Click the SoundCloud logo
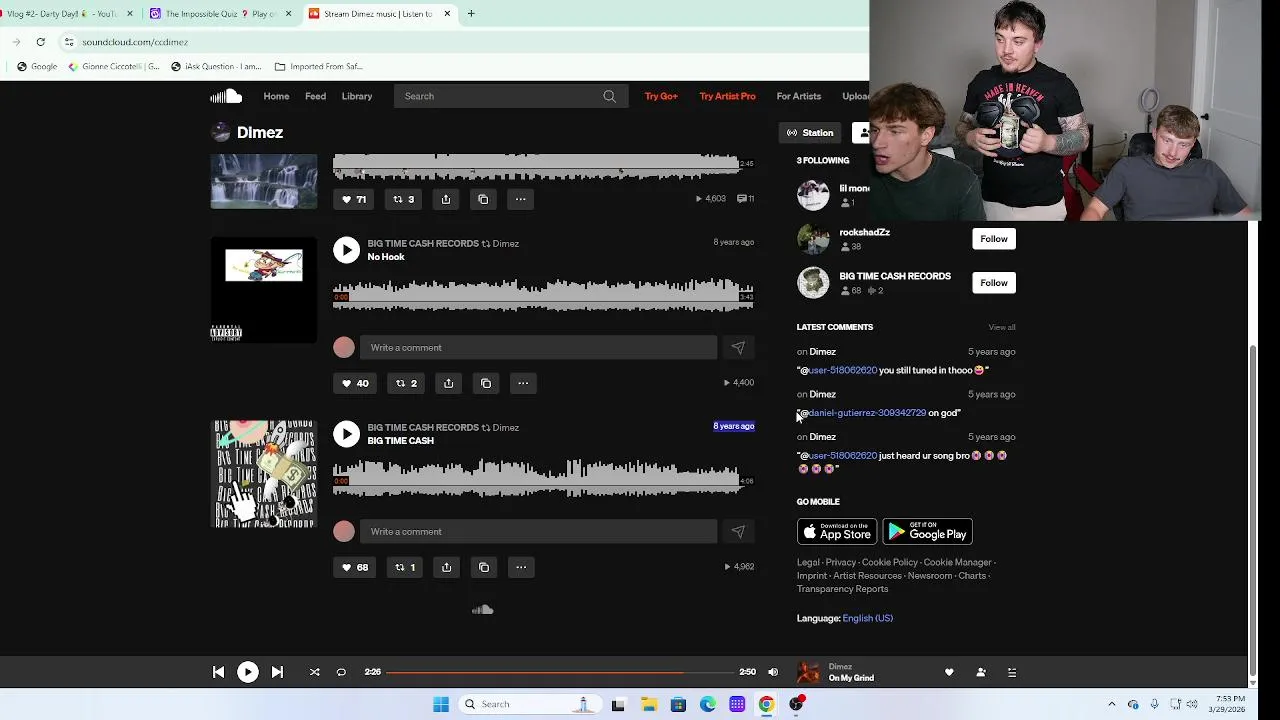Screen dimensions: 1280x720 pyautogui.click(x=226, y=96)
